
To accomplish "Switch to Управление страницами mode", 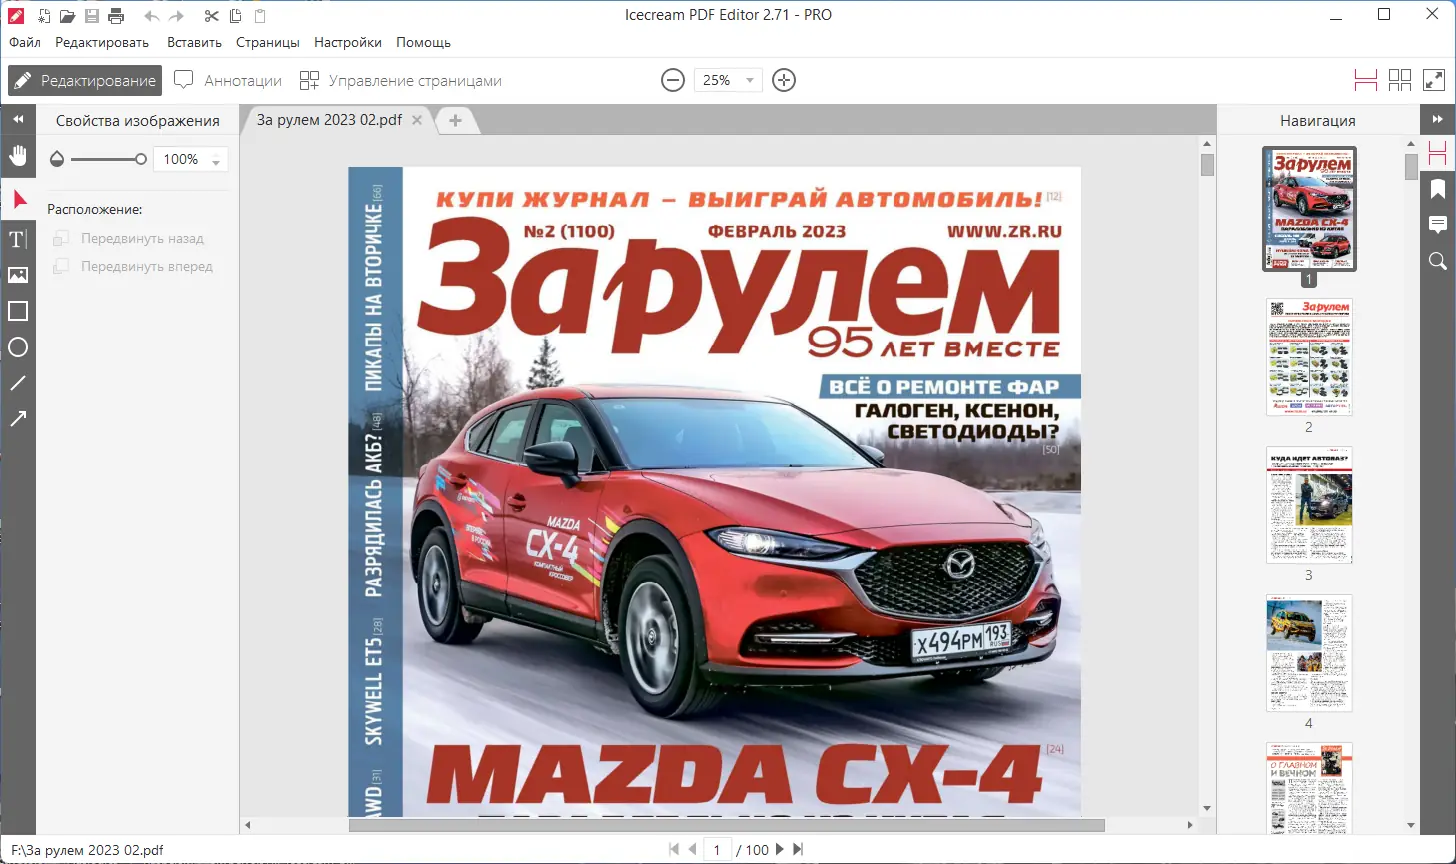I will tap(401, 80).
